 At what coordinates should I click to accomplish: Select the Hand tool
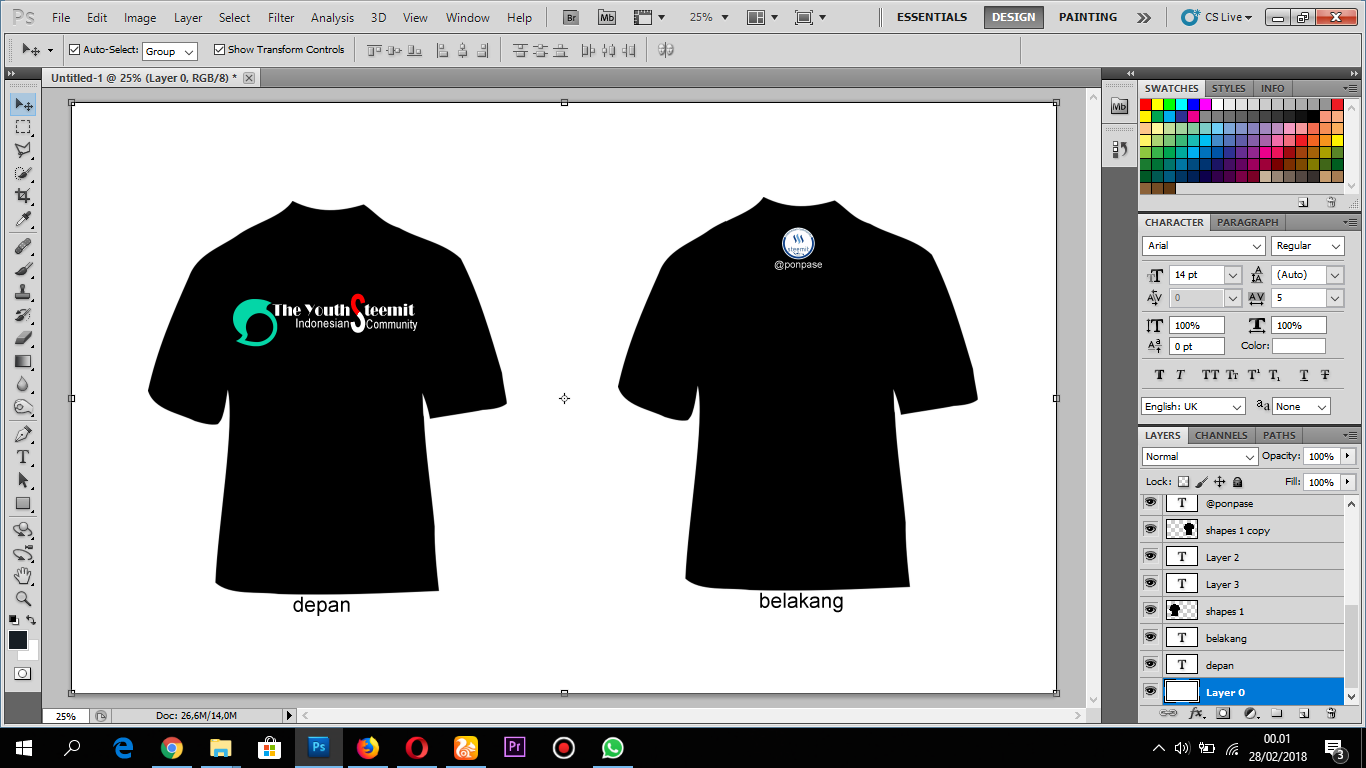[x=23, y=576]
